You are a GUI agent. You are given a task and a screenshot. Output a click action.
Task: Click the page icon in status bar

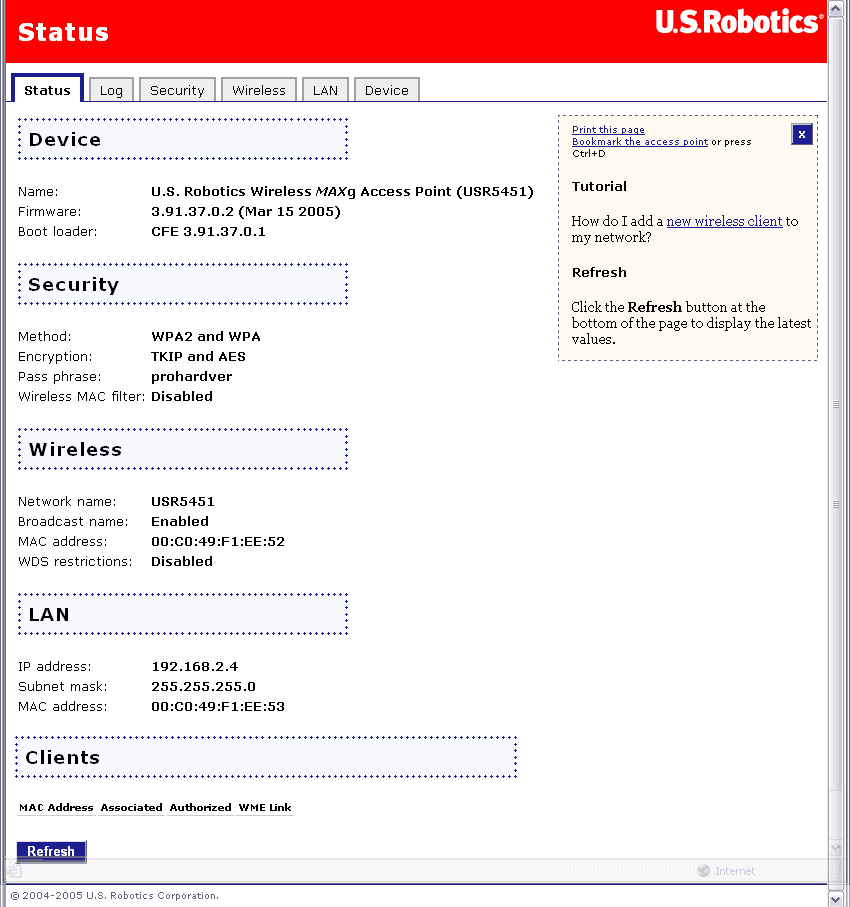14,871
